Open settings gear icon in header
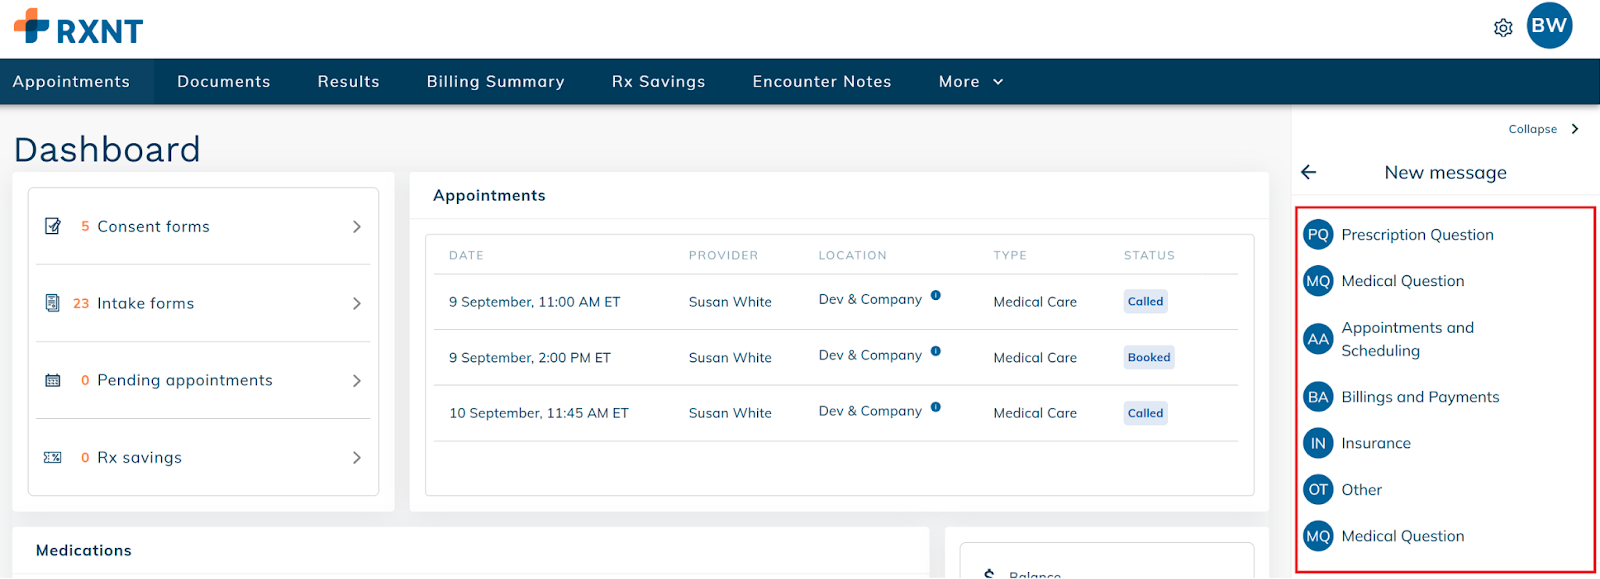Viewport: 1600px width, 579px height. click(1502, 28)
